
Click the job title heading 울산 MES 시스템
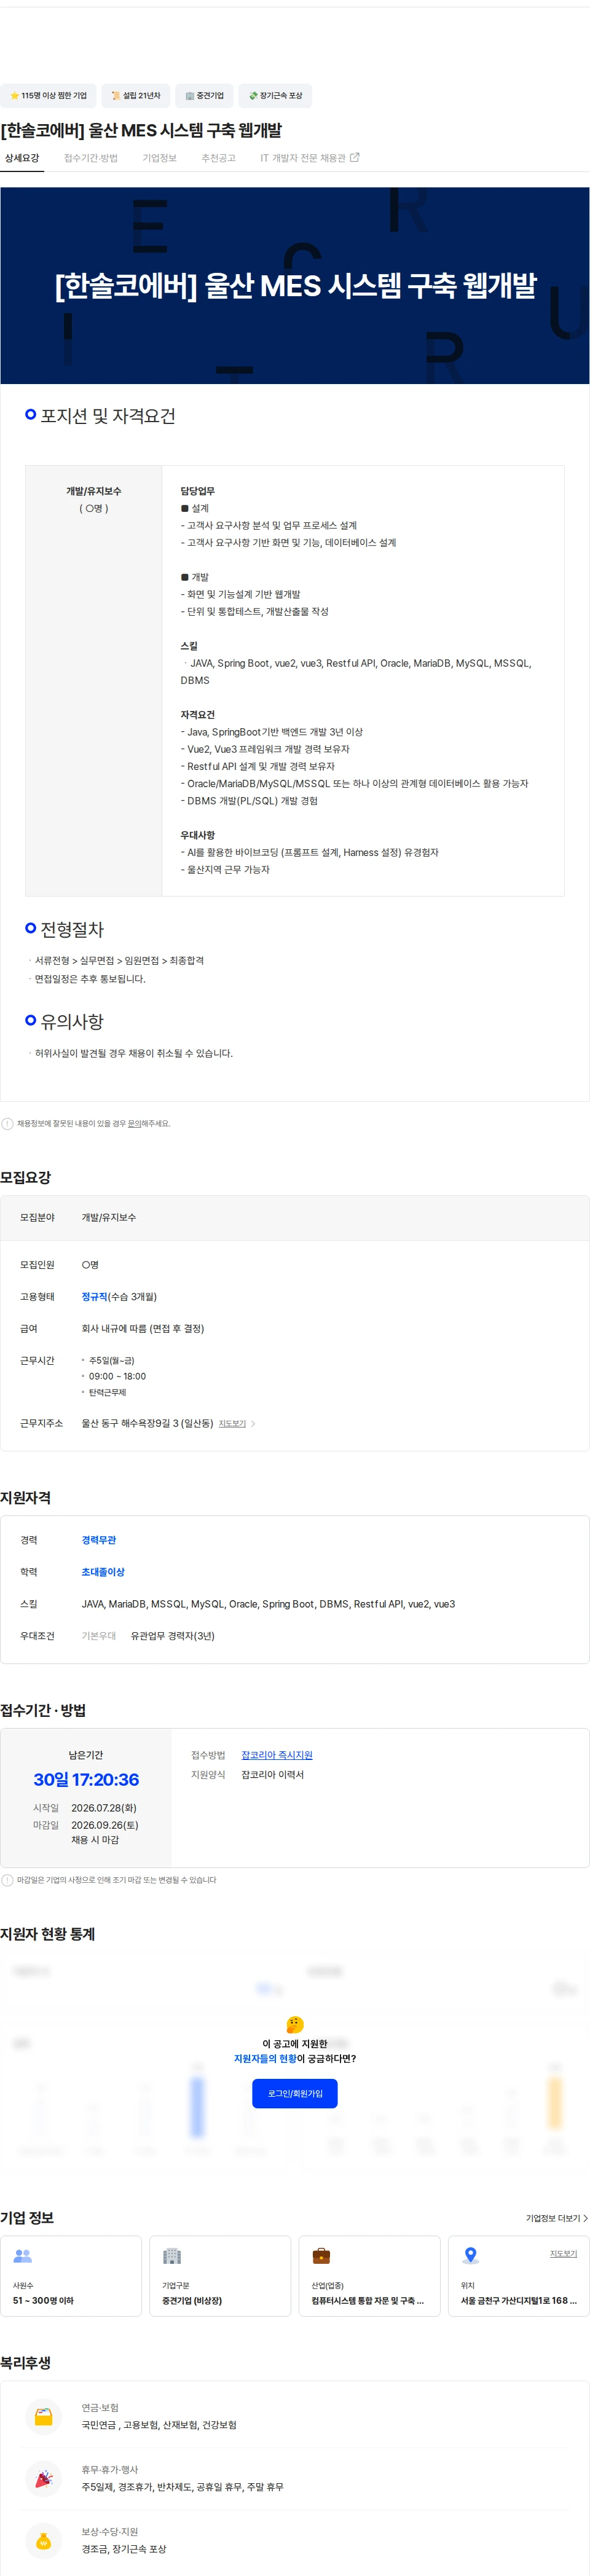pos(141,130)
